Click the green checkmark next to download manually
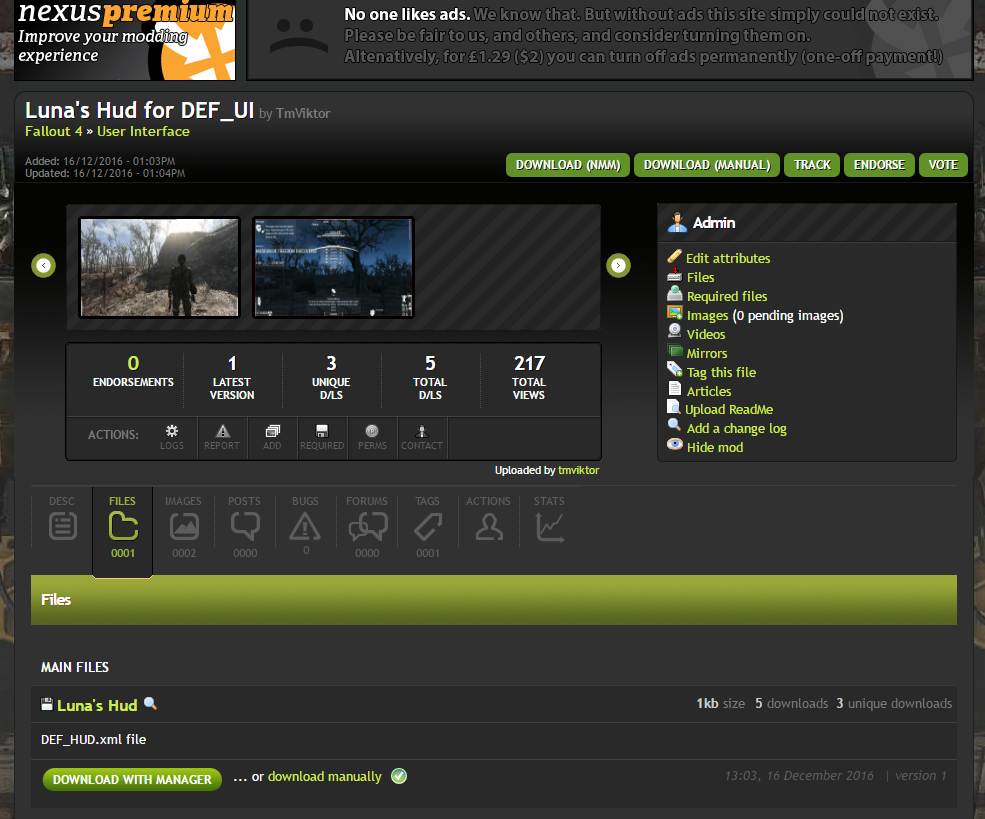 399,776
